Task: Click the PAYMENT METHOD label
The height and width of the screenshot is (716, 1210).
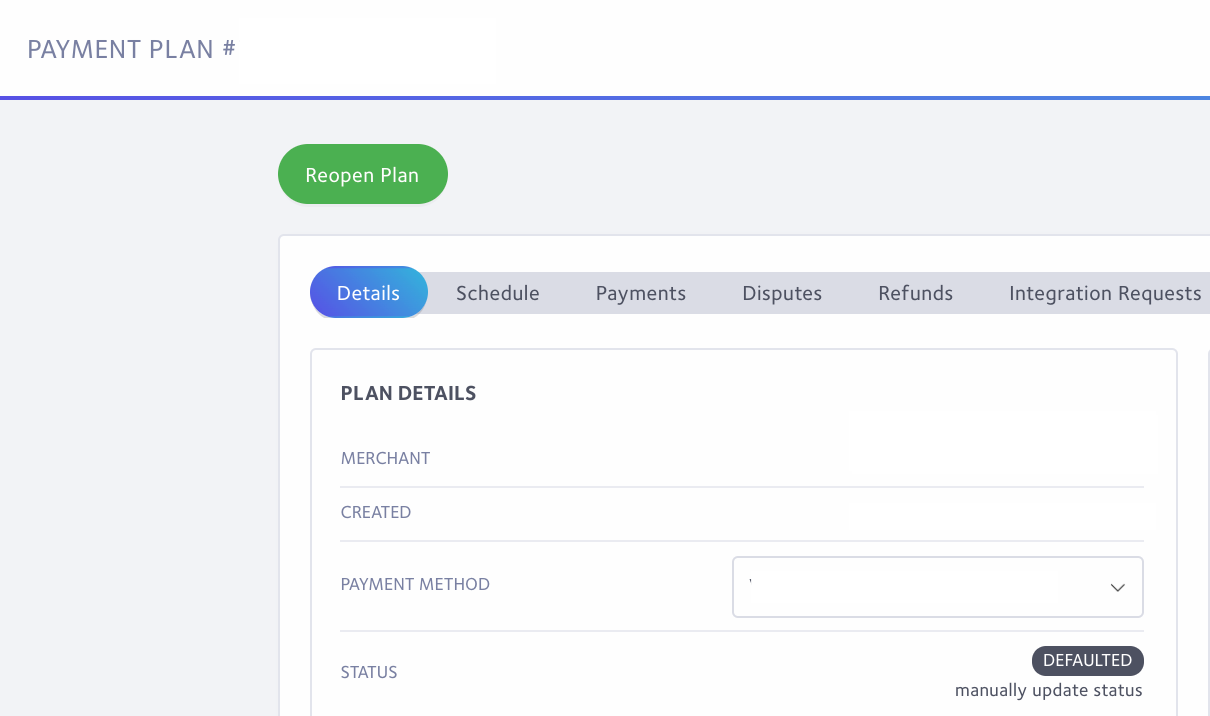Action: pos(415,584)
